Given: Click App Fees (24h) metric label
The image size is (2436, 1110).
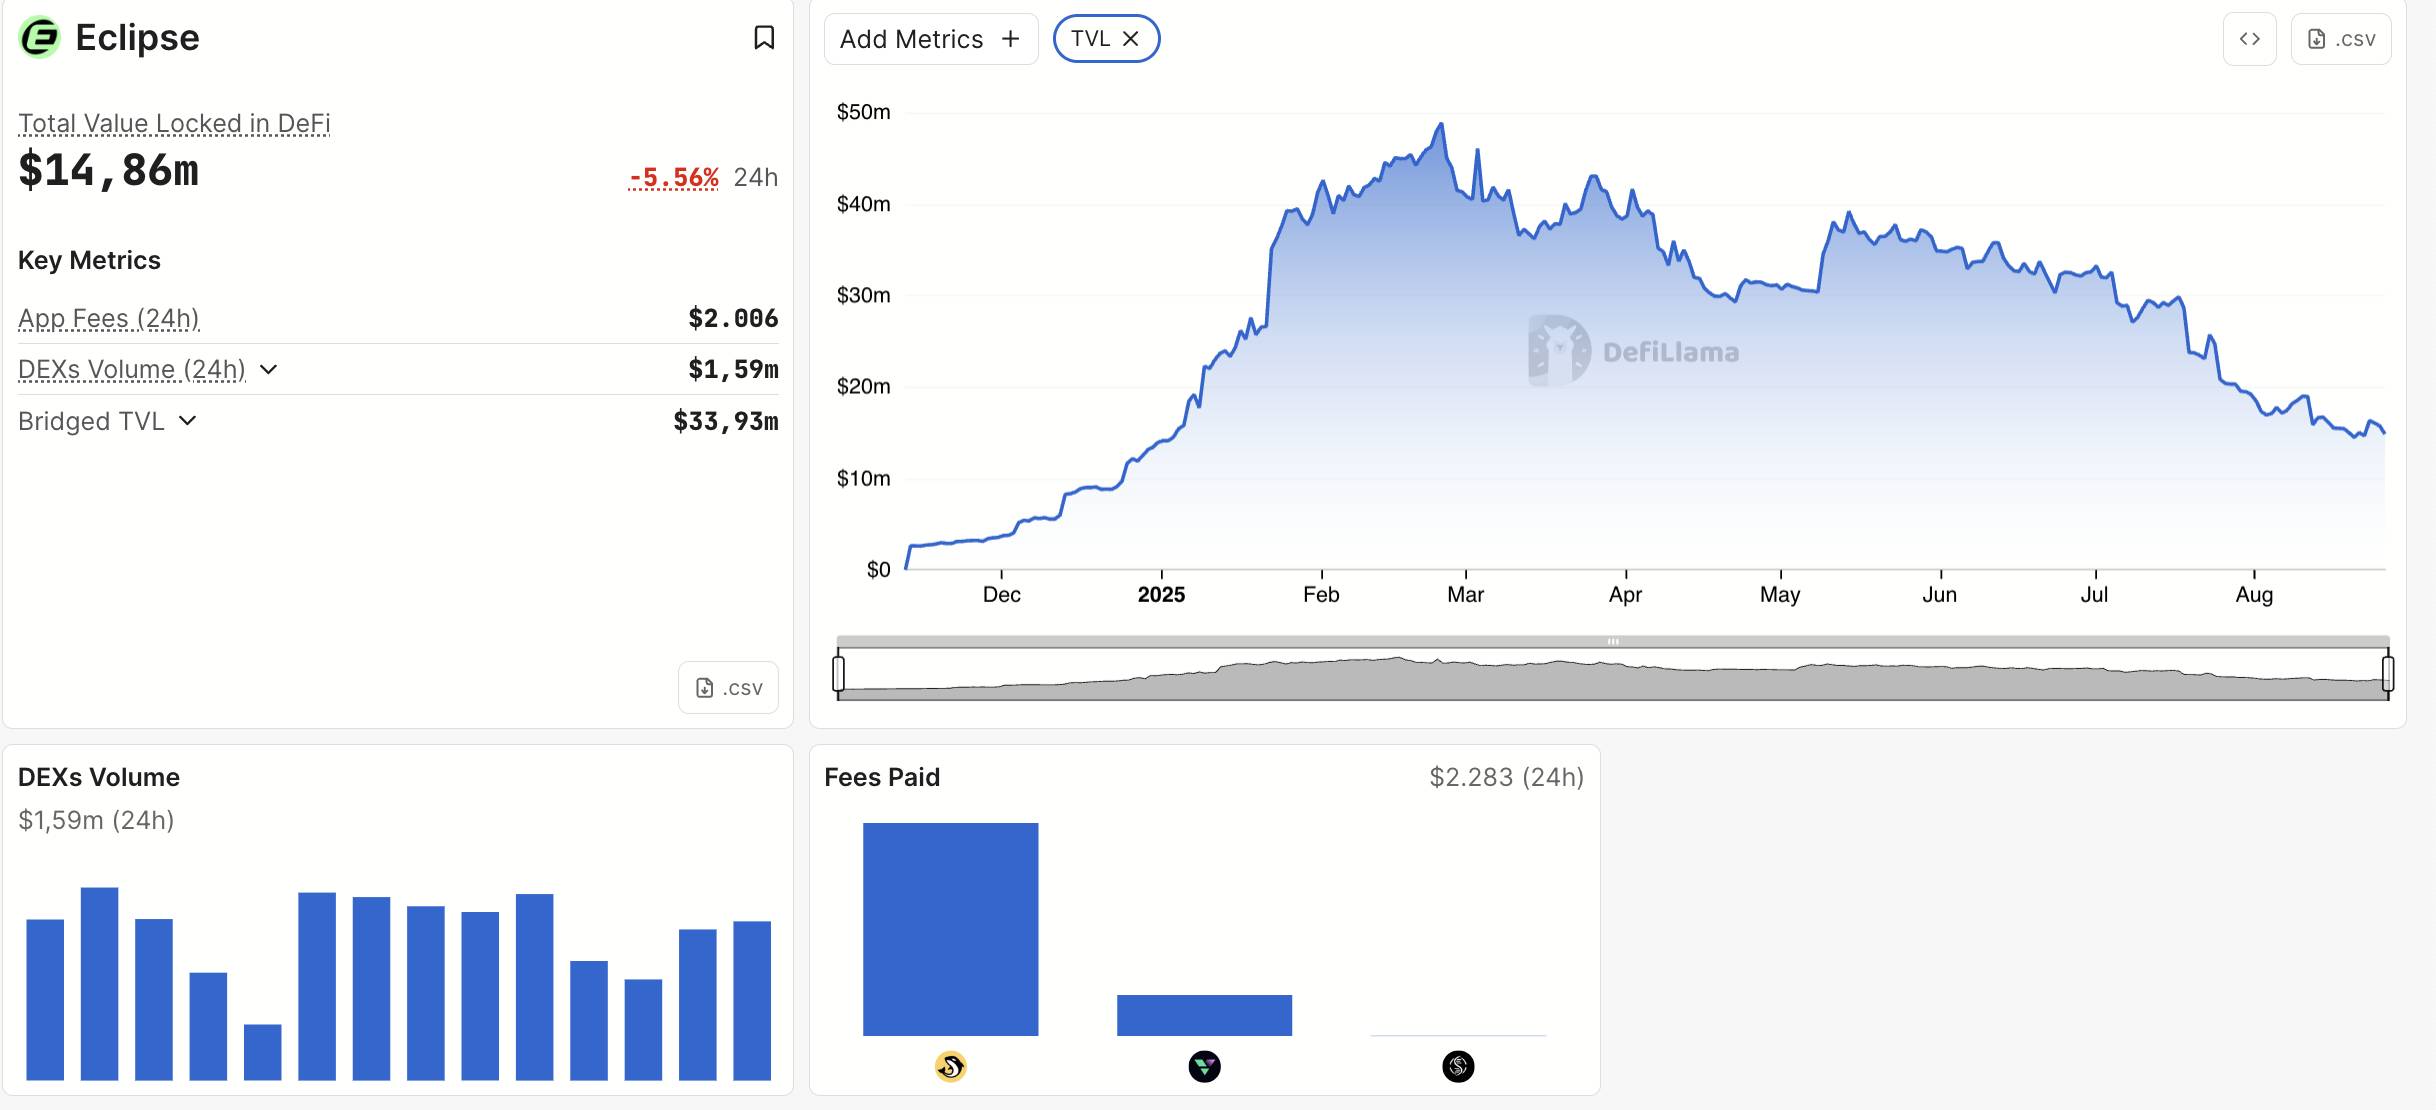Looking at the screenshot, I should coord(109,318).
